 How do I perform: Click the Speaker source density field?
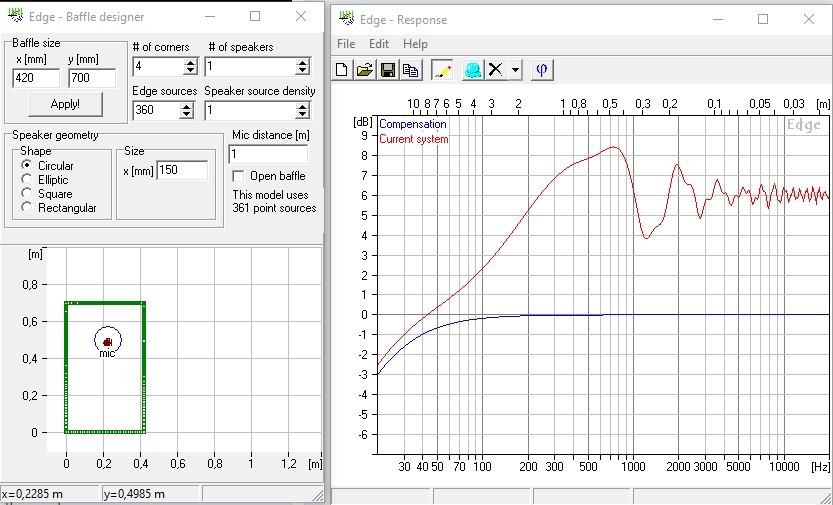click(250, 111)
